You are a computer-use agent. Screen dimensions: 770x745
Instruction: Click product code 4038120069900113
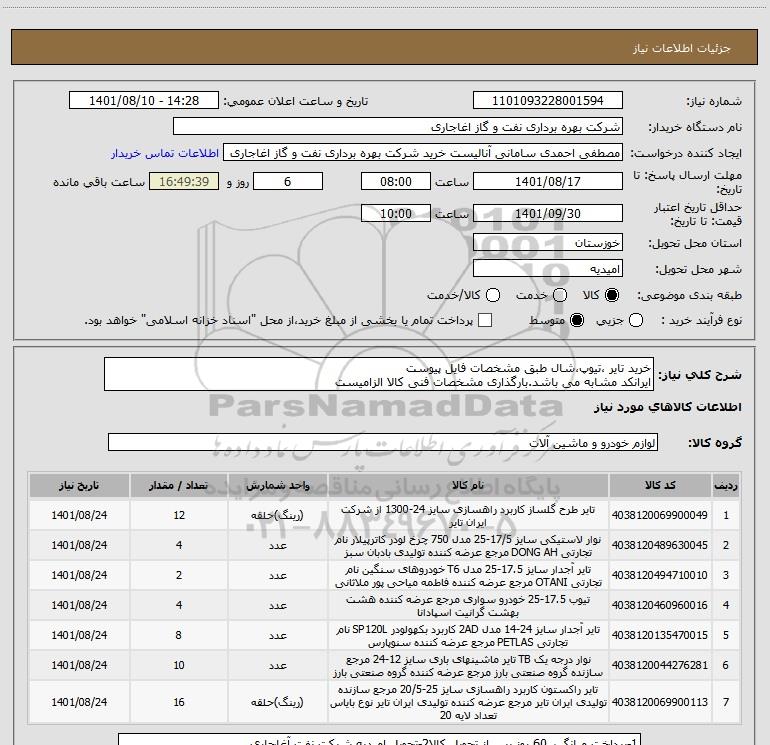(660, 702)
